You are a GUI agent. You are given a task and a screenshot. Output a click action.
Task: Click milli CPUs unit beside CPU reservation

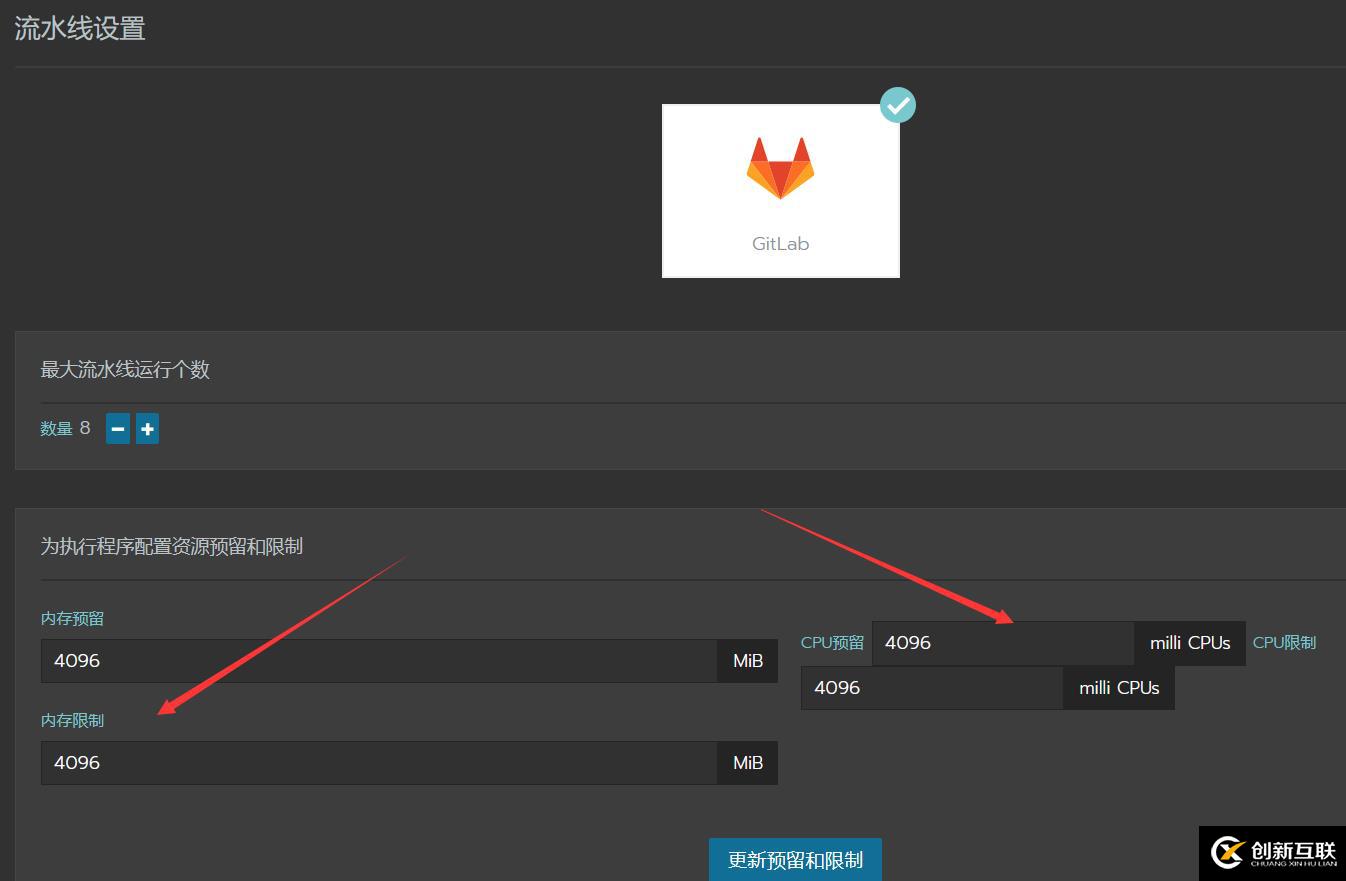[x=1190, y=643]
